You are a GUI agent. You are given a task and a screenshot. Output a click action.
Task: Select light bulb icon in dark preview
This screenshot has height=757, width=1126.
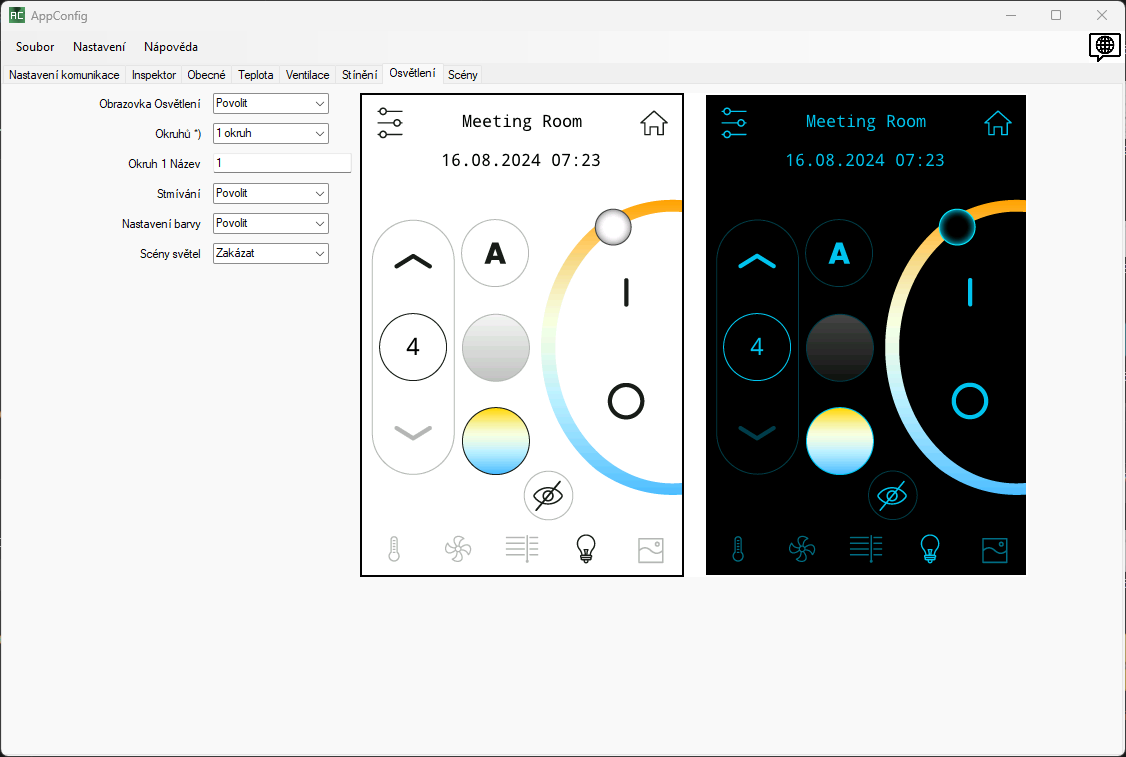click(930, 549)
